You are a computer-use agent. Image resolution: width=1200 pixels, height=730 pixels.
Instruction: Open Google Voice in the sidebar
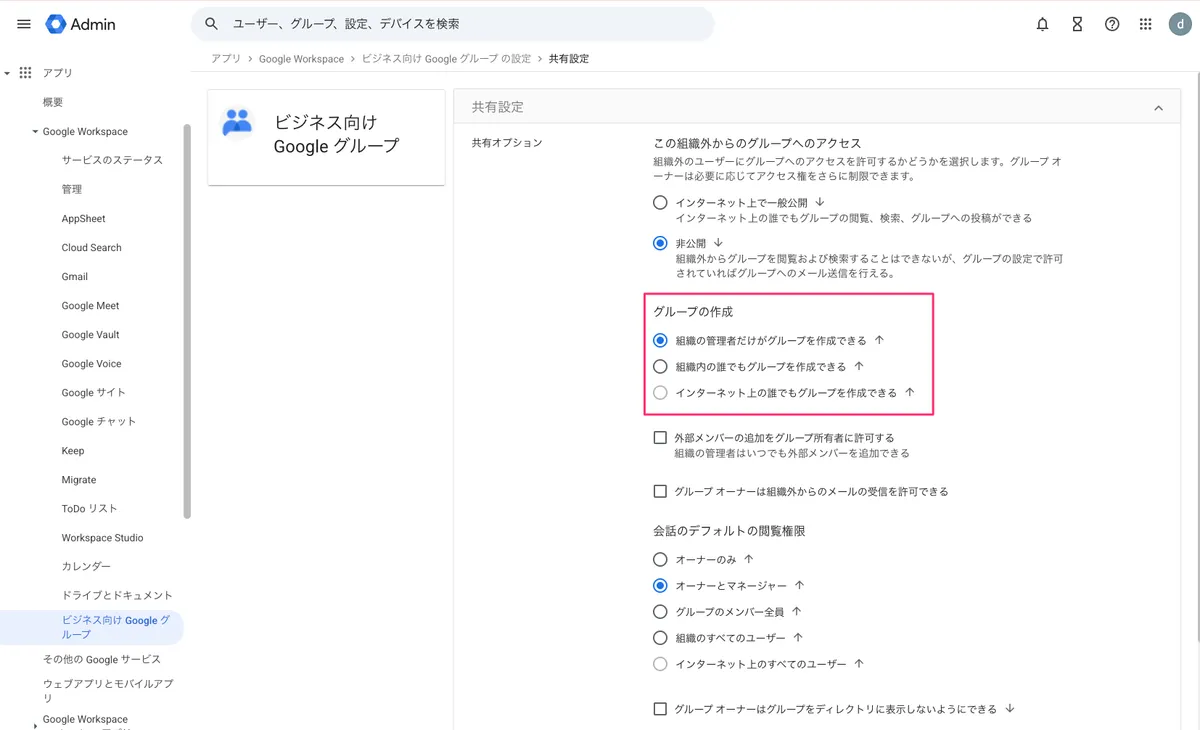[91, 364]
